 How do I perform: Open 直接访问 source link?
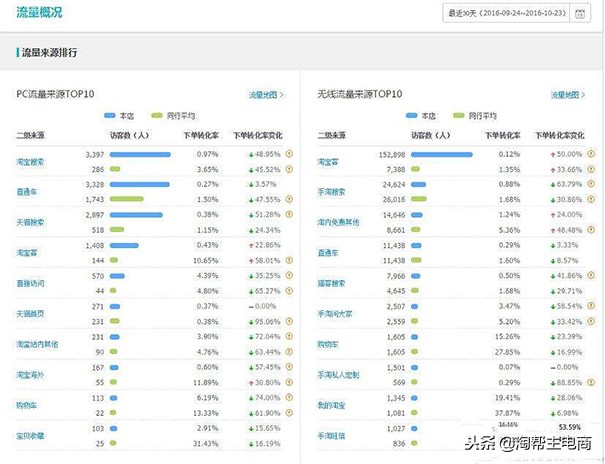pyautogui.click(x=30, y=283)
